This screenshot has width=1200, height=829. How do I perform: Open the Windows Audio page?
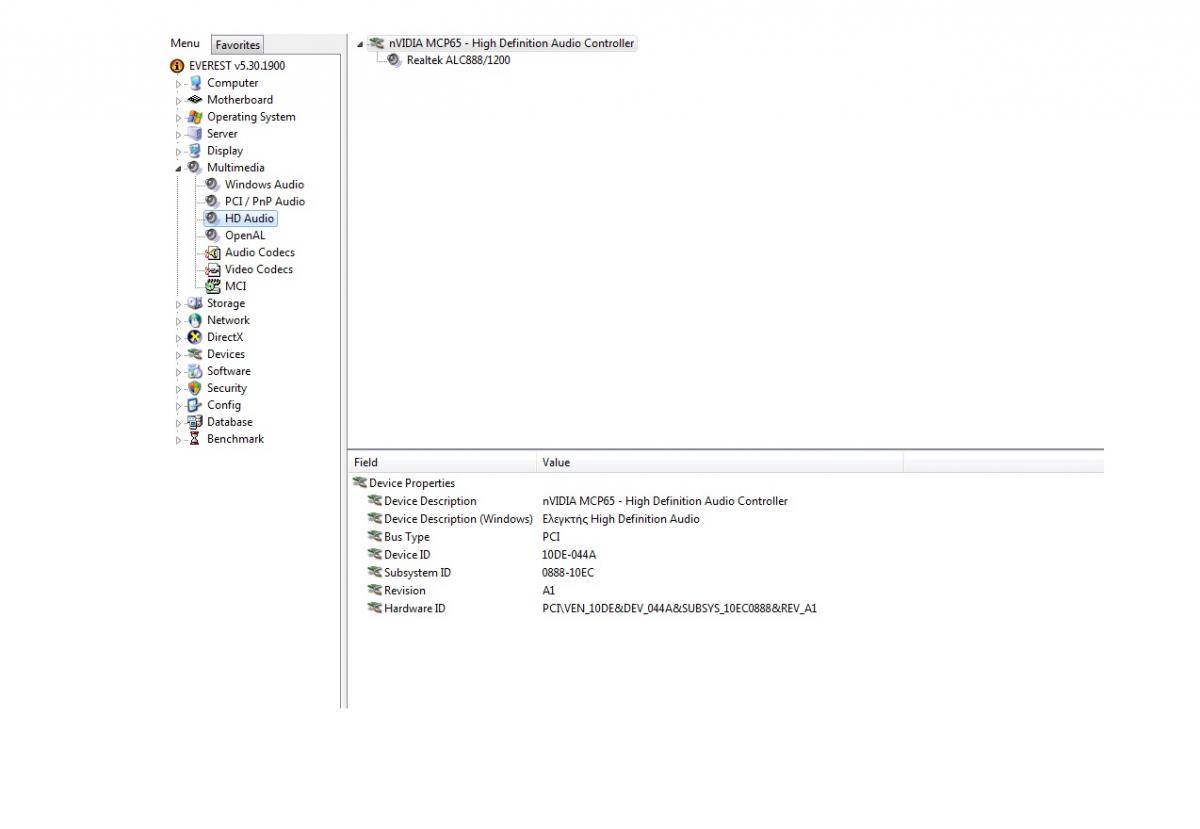click(x=264, y=185)
